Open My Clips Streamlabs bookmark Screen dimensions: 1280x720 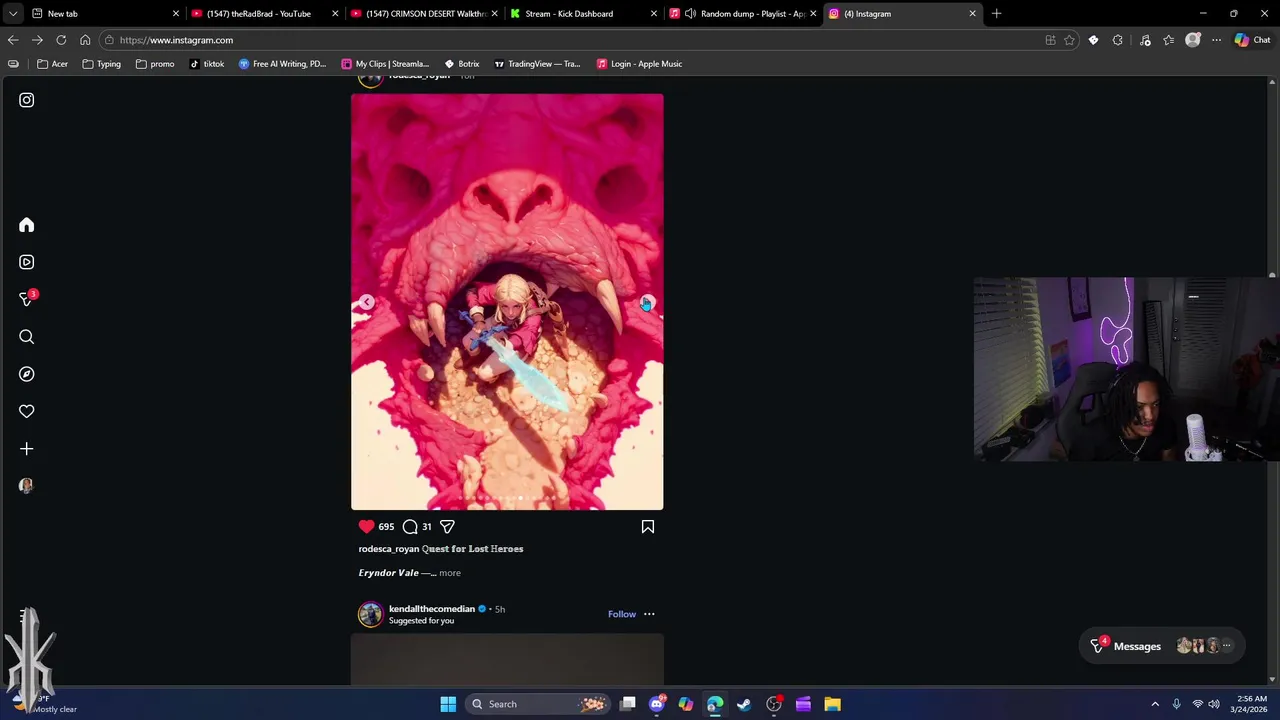click(385, 64)
